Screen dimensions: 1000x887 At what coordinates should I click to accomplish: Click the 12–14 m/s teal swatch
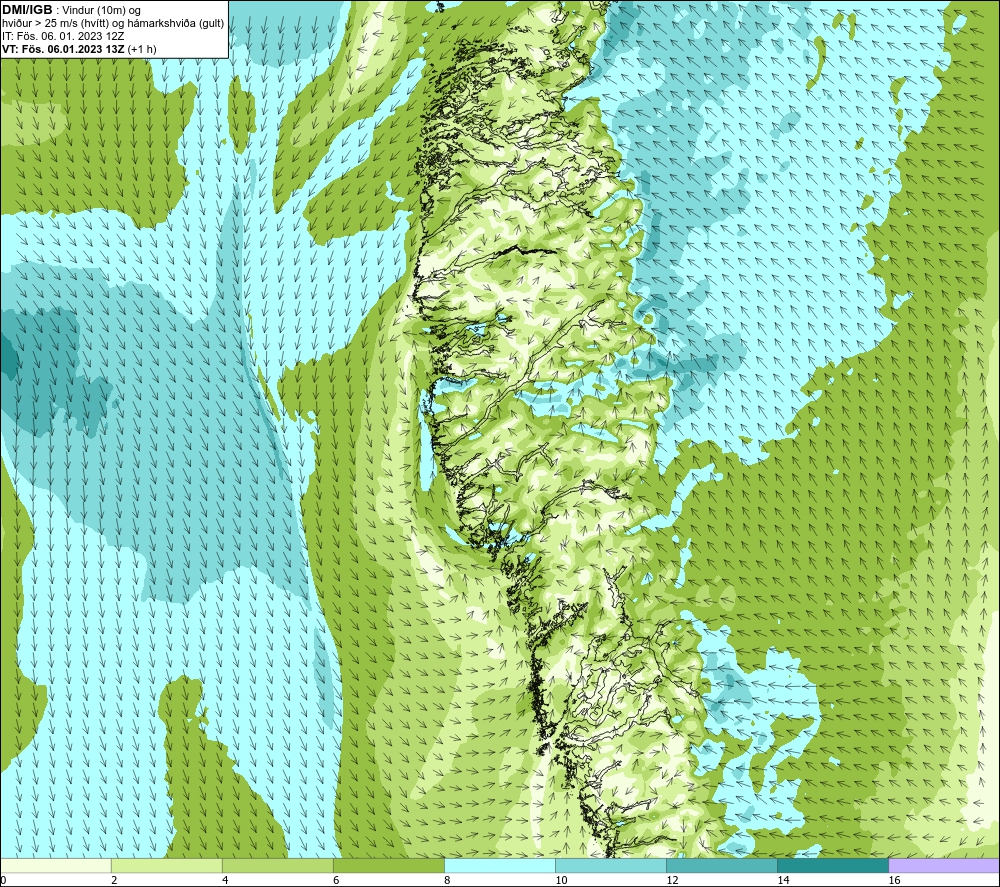(721, 865)
